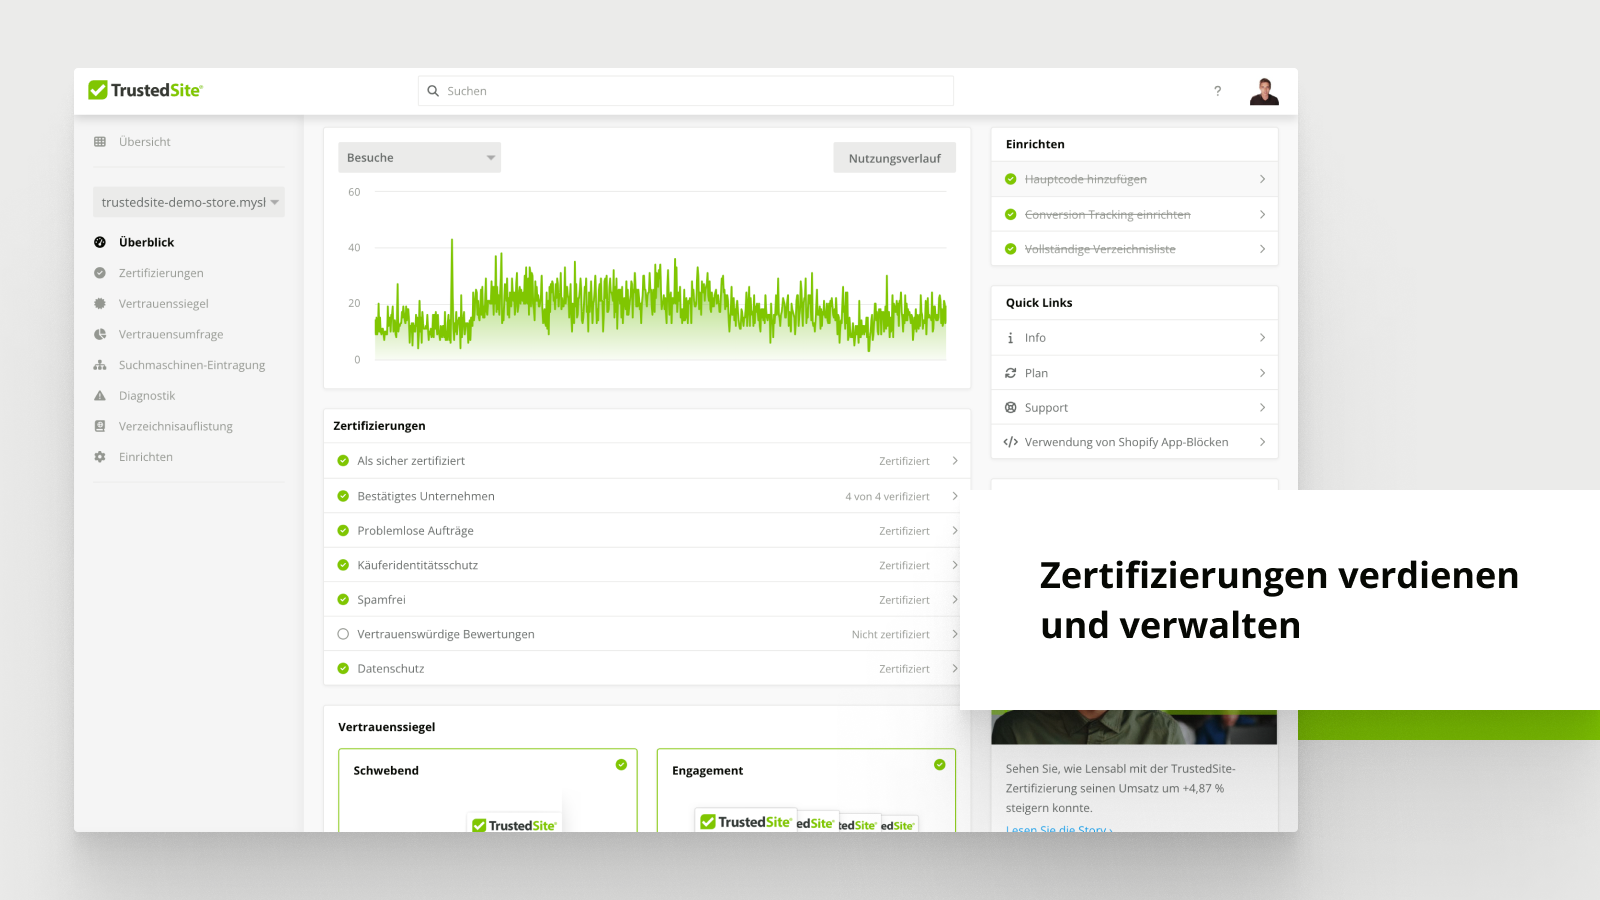Open Vertrauensumfrage in the sidebar
This screenshot has width=1600, height=900.
[x=171, y=335]
